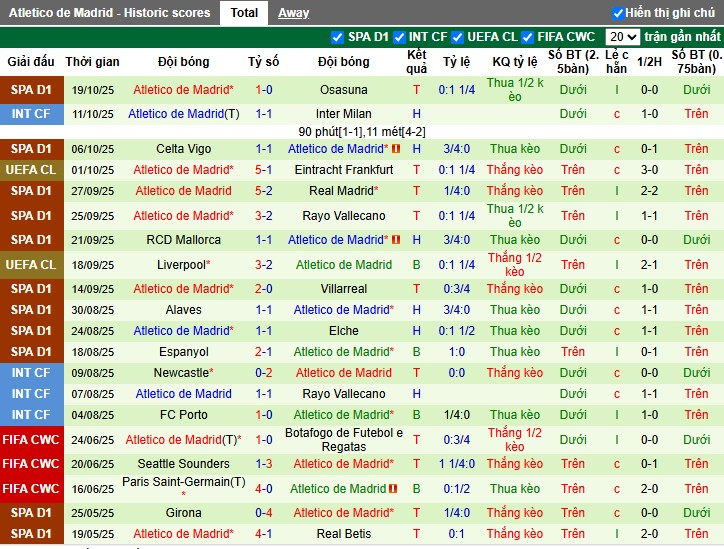Open the 0-4 score of the Girona match

[x=264, y=513]
